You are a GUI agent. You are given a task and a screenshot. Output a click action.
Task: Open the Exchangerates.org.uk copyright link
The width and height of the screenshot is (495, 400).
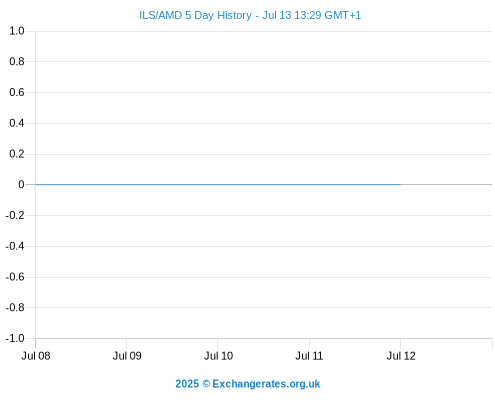[x=248, y=384]
